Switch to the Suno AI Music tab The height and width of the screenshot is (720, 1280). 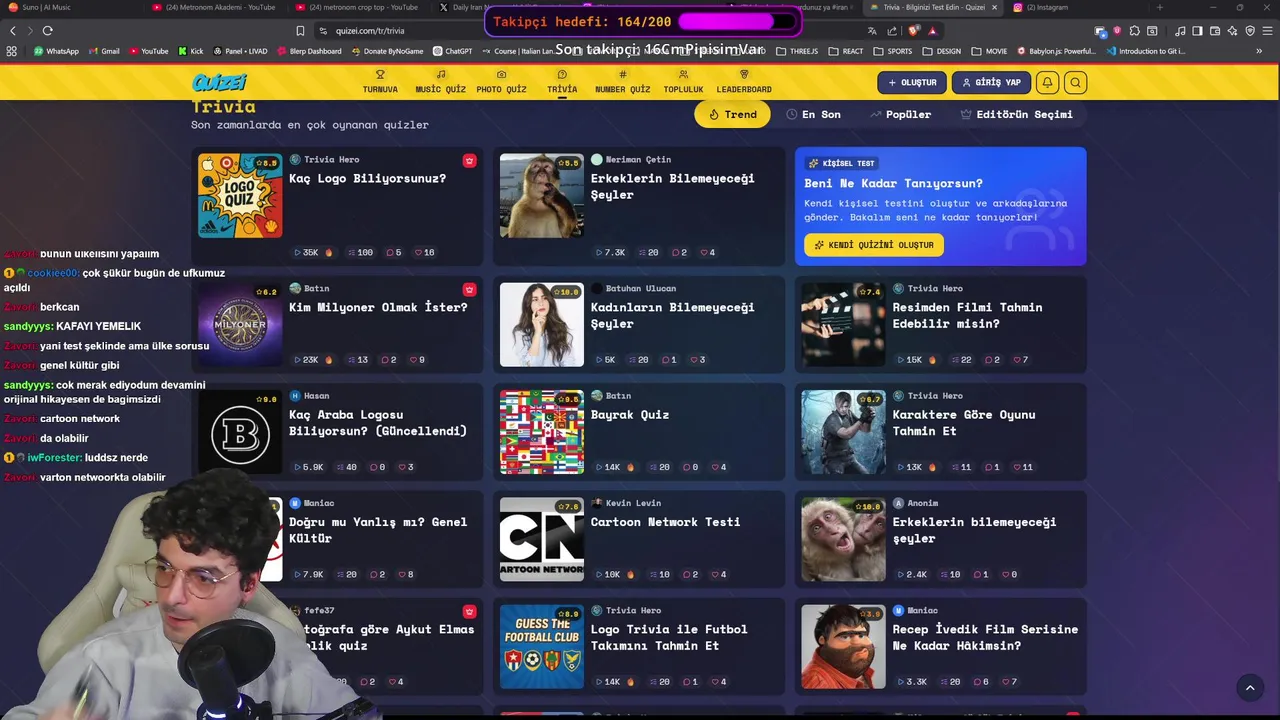70,7
